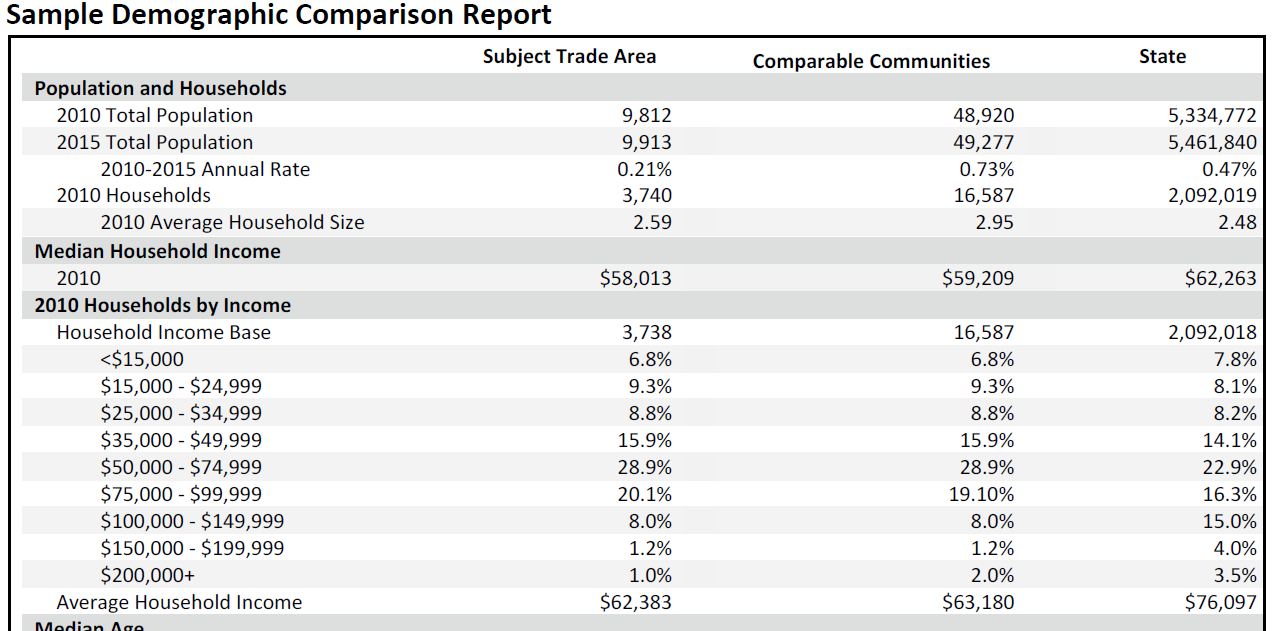Screen dimensions: 1276x631
Task: Click the 'Household Income Base' row label
Action: click(x=163, y=332)
